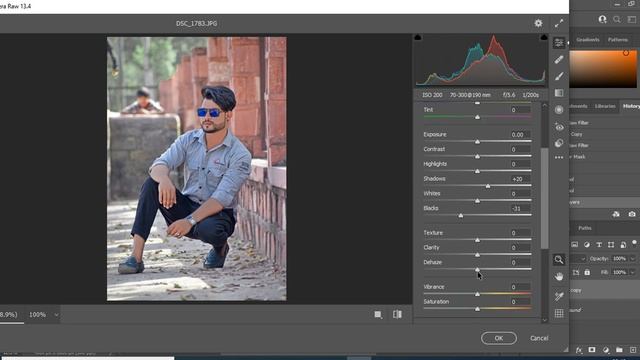Viewport: 640px width, 360px height.
Task: Open Camera Raw preferences gear
Action: click(538, 23)
